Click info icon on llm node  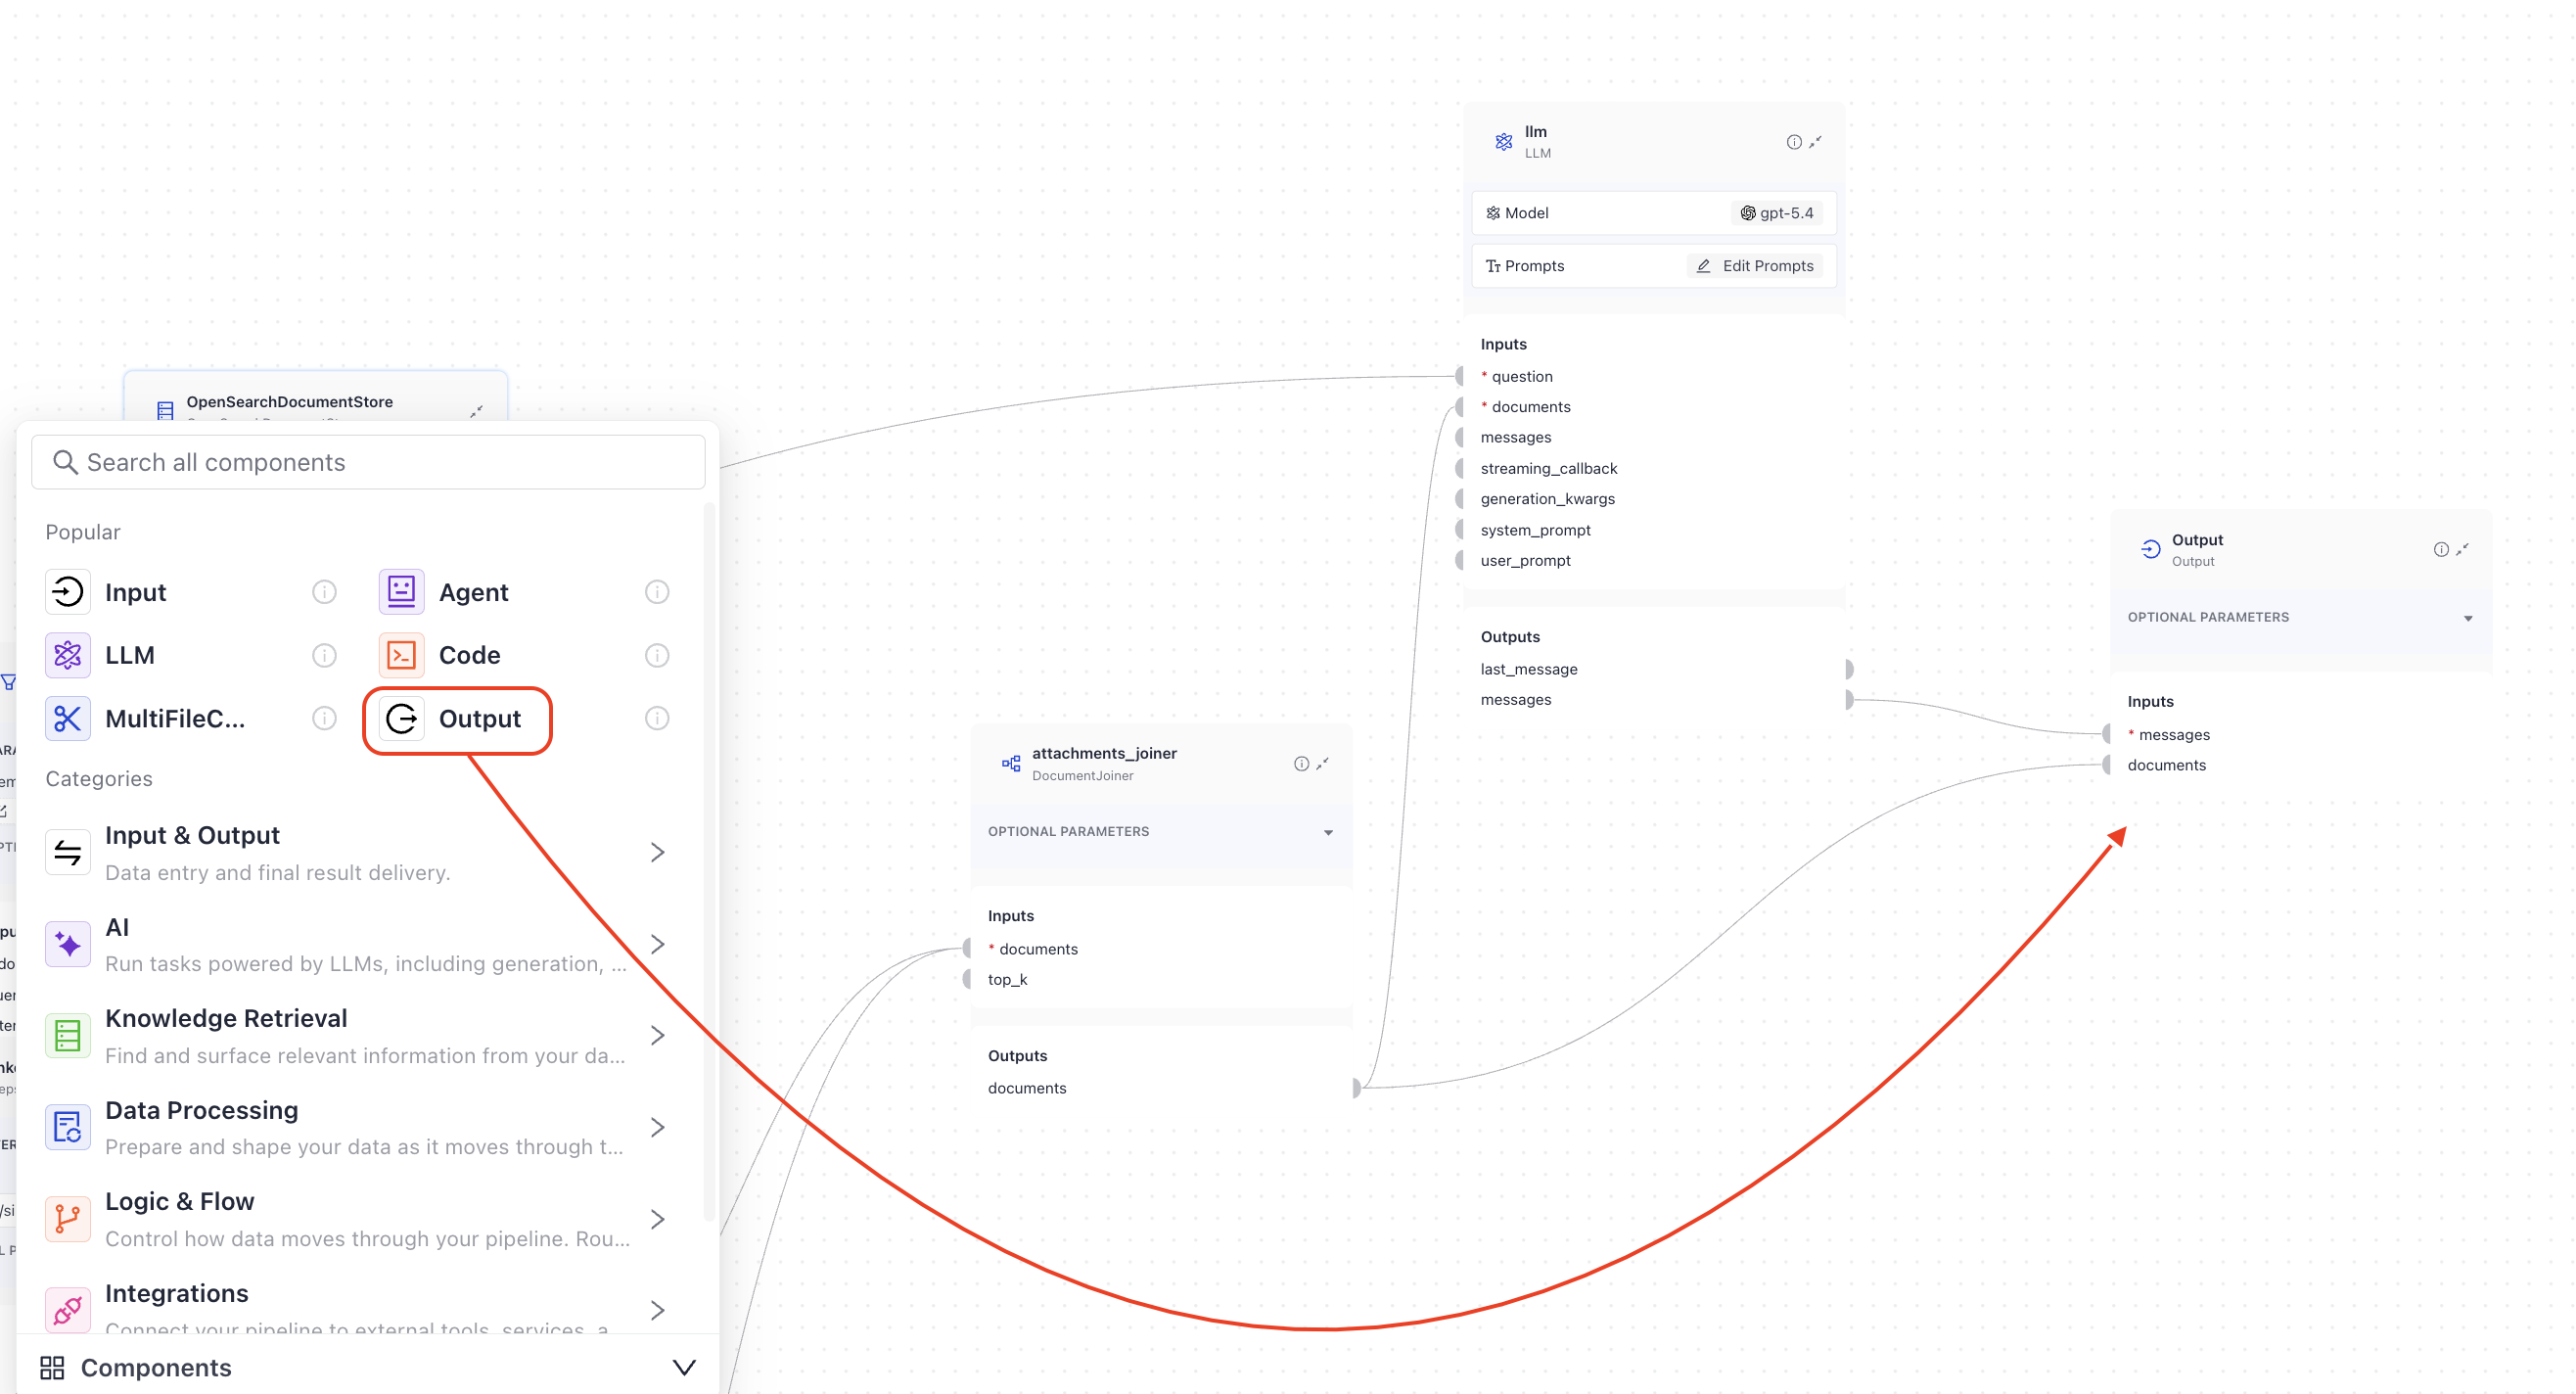pos(1794,142)
